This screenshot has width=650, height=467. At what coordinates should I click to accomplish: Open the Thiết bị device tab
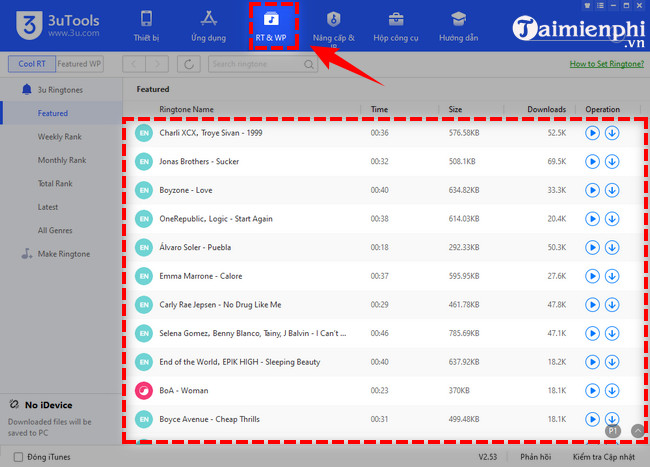pyautogui.click(x=146, y=26)
